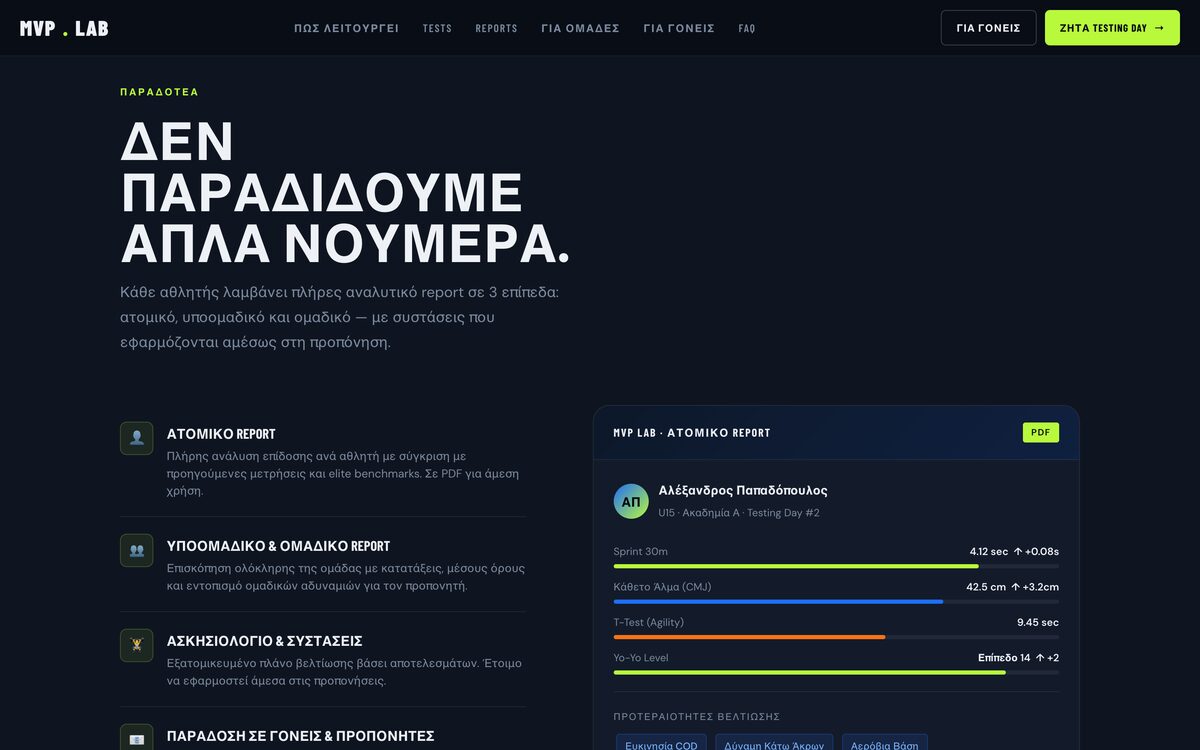The width and height of the screenshot is (1200, 750).
Task: Click the up arrow next to +3.2cm
Action: 1016,587
